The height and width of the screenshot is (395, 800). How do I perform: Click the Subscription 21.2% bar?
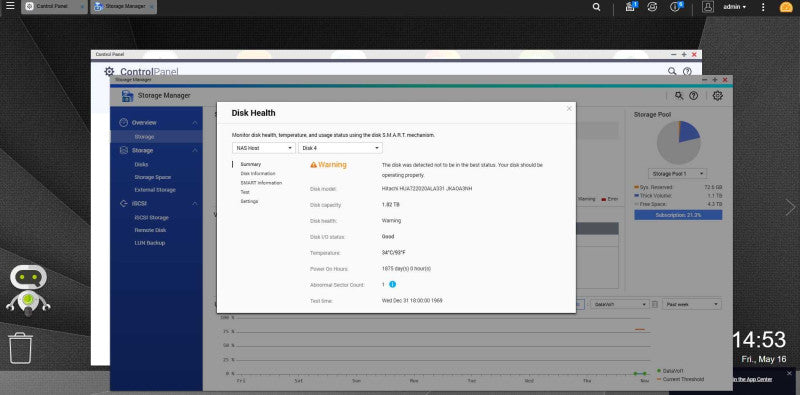[x=678, y=215]
